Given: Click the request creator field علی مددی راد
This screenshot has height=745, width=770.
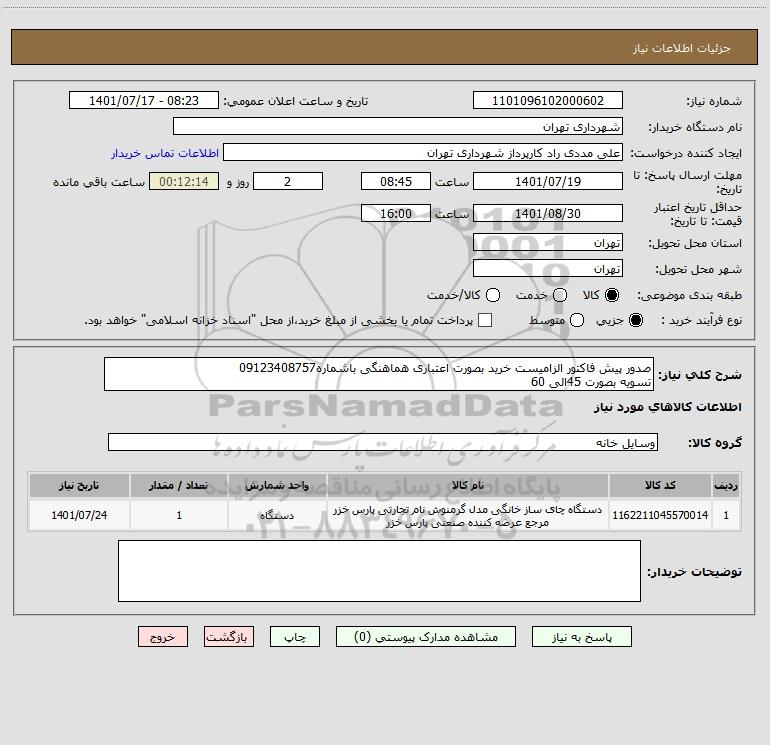Looking at the screenshot, I should coord(423,152).
